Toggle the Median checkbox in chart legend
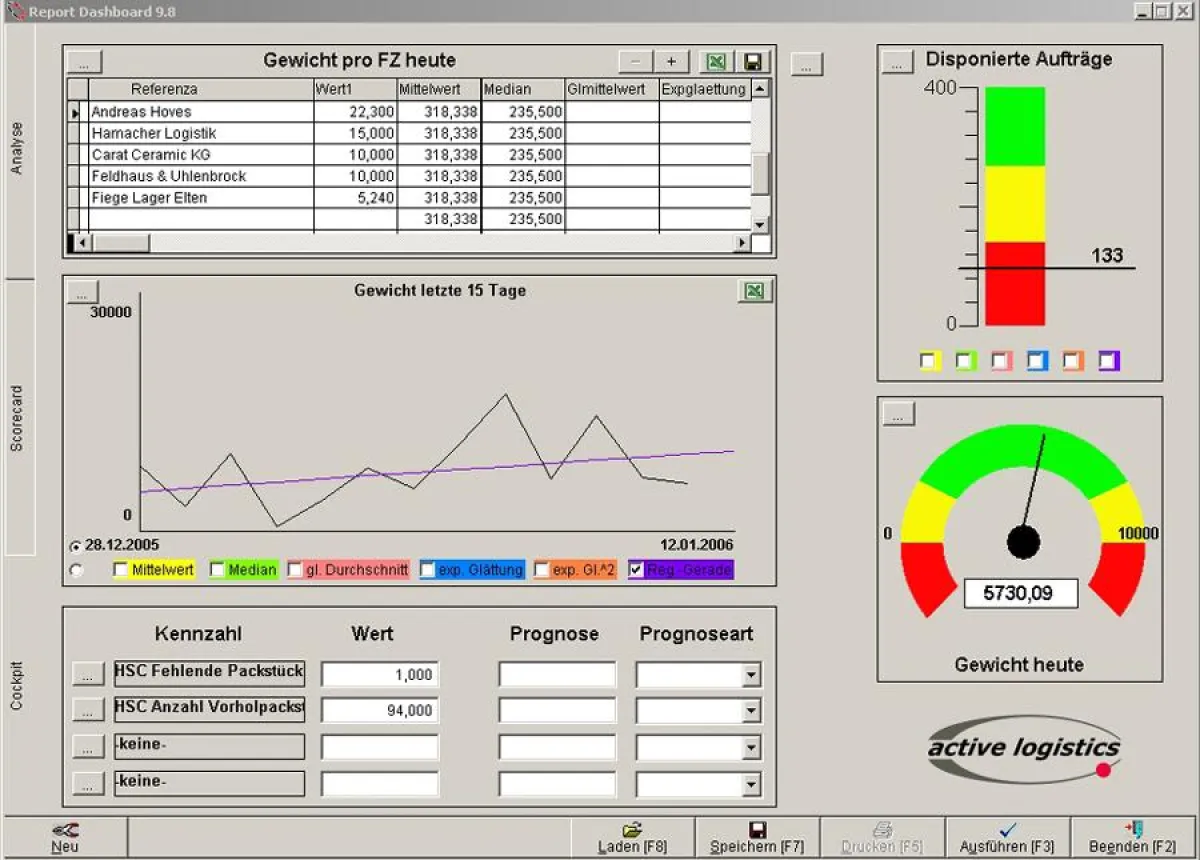This screenshot has width=1200, height=860. (217, 570)
